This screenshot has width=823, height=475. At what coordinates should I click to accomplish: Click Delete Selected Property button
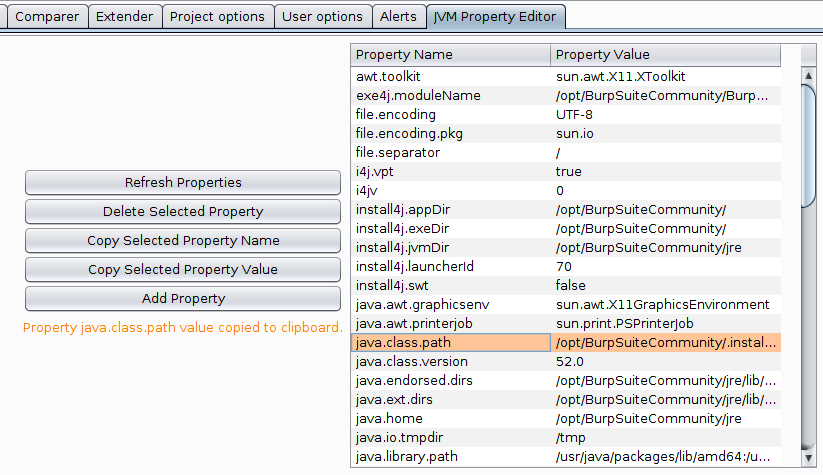183,212
